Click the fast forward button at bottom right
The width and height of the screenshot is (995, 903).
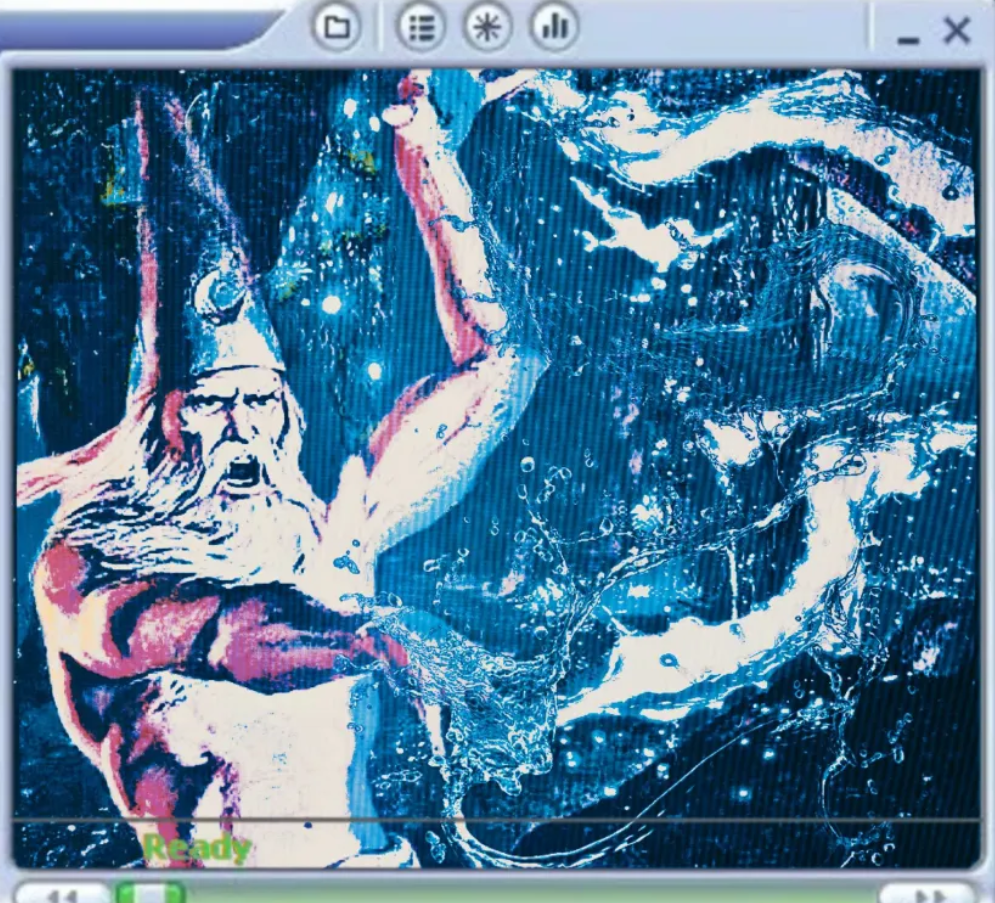click(927, 893)
